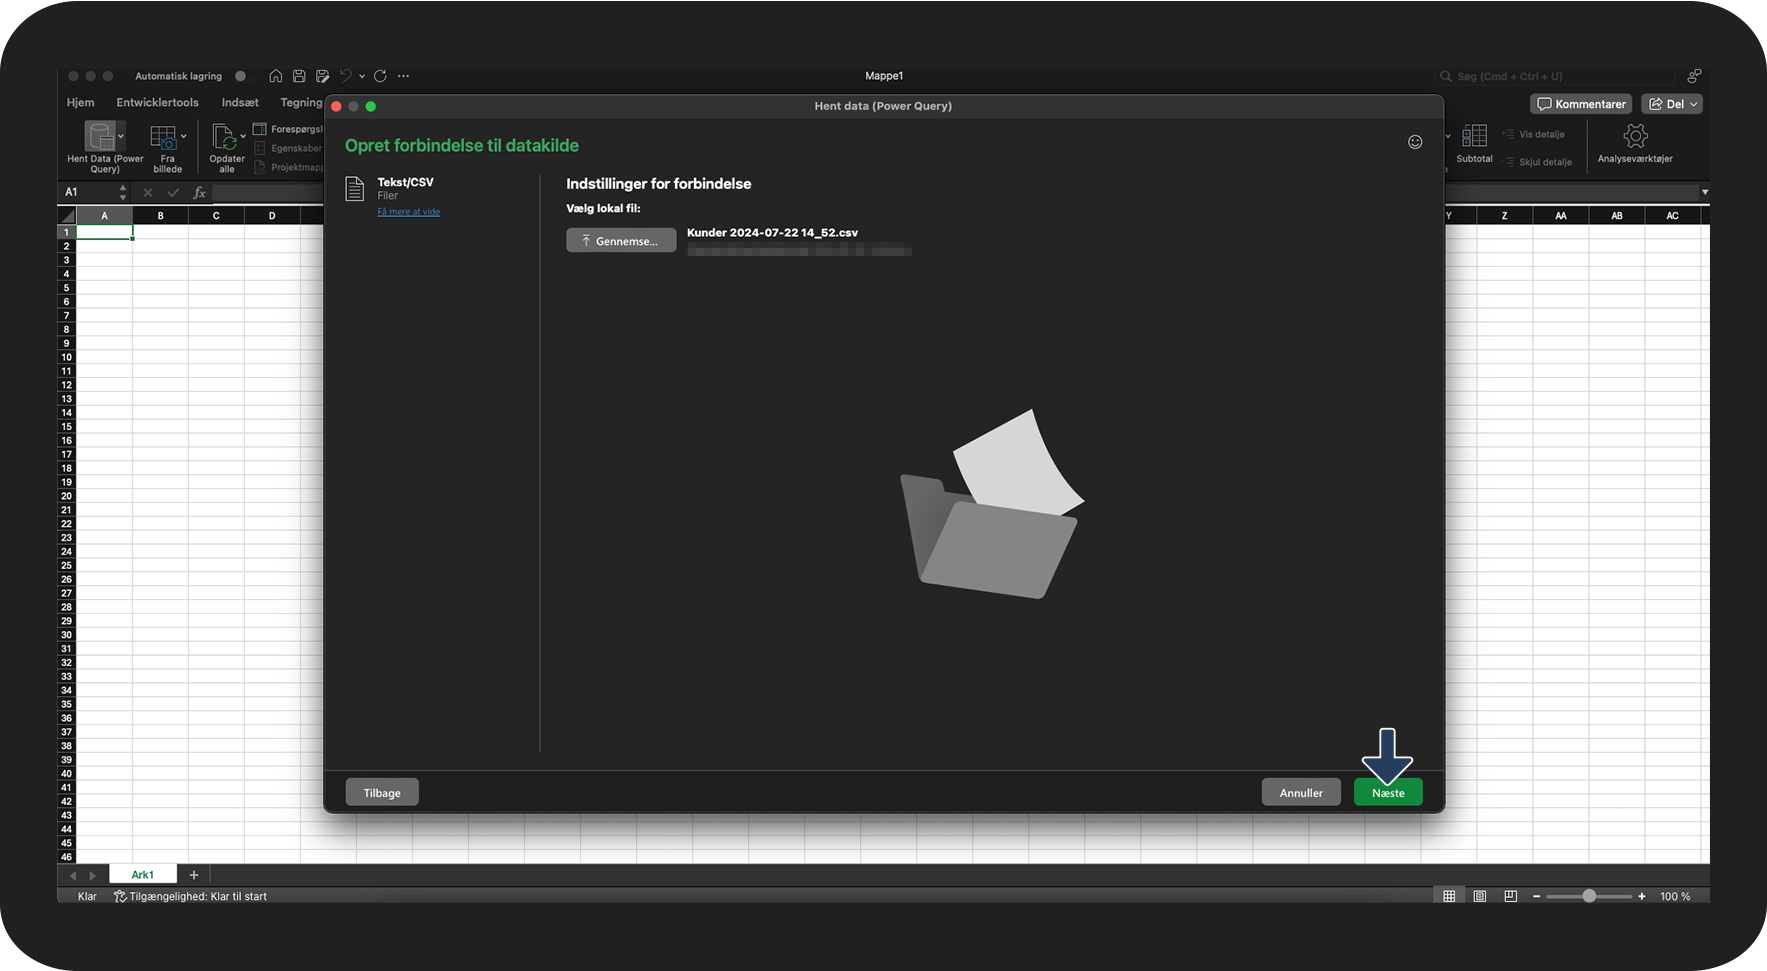Expand the formula bar with arrow

click(x=1705, y=192)
